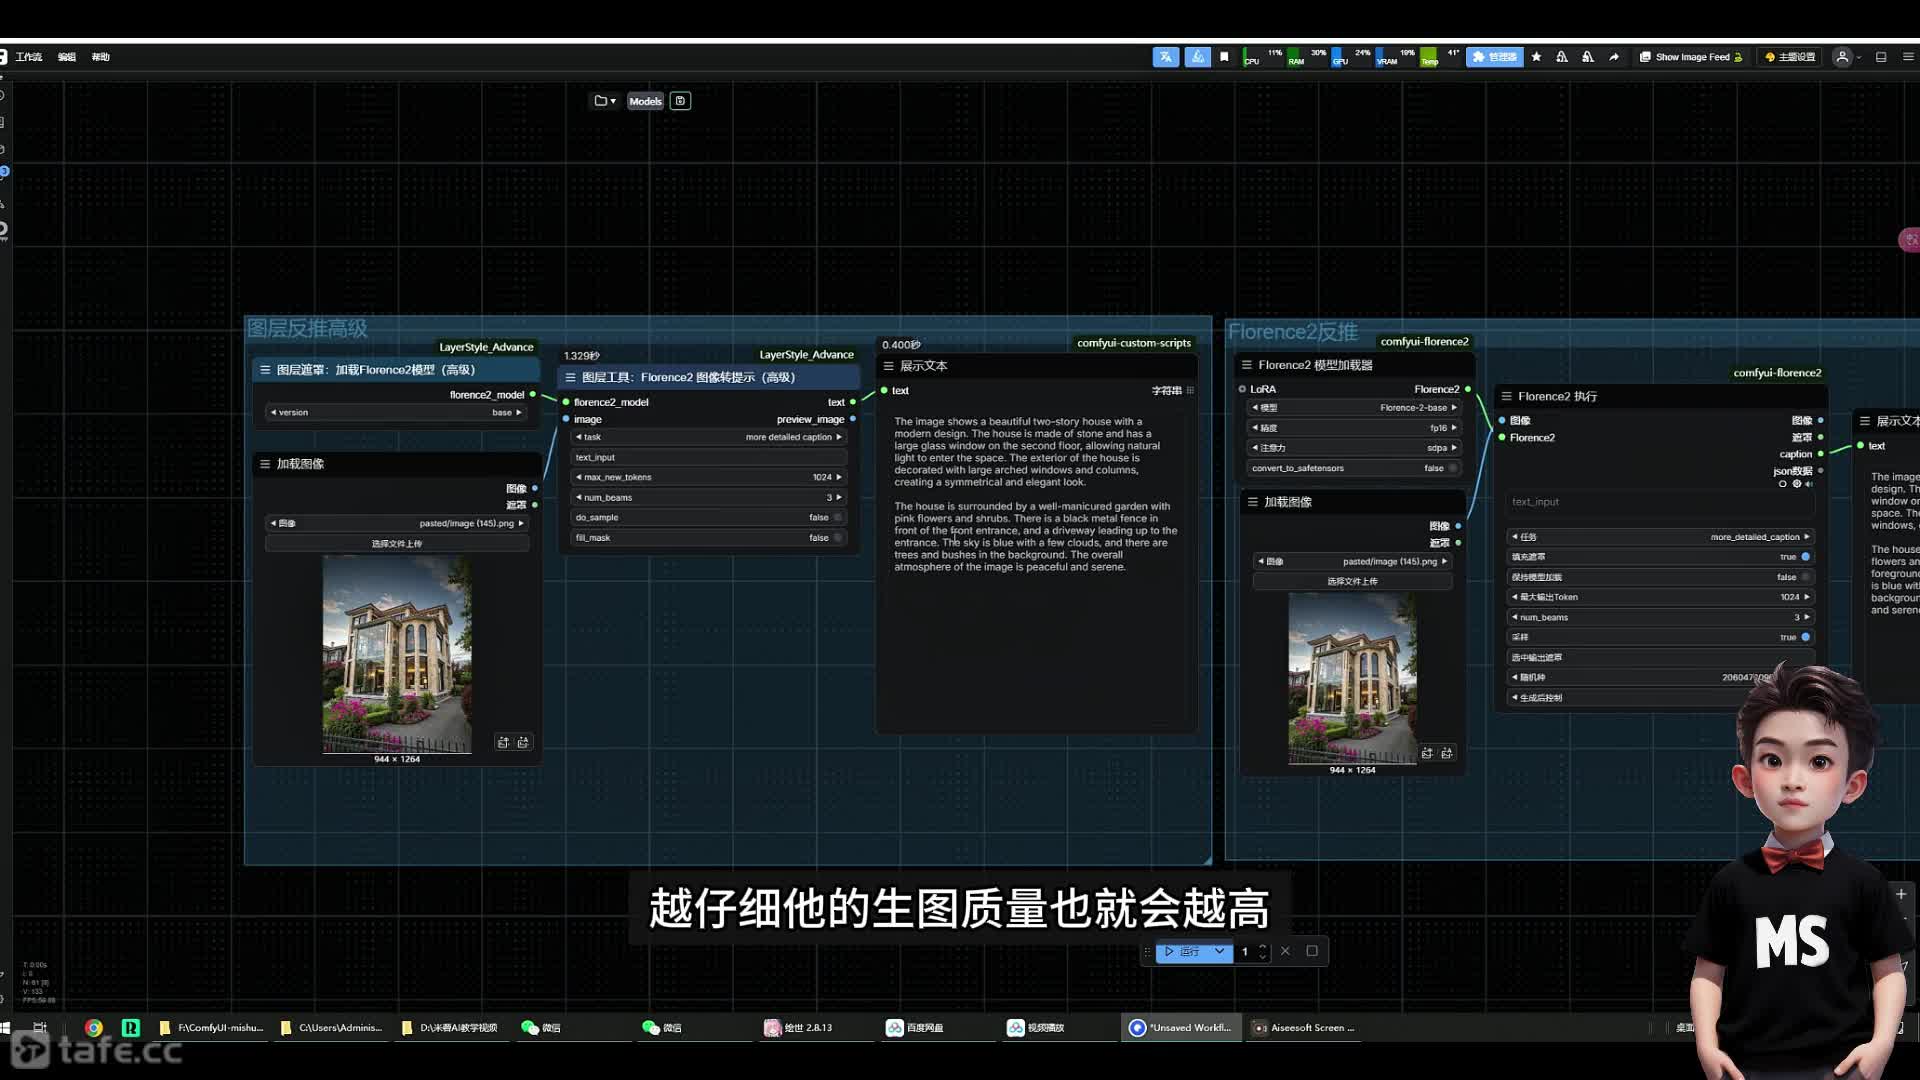Open the version base dropdown in the LayerStyle Florence2 loader
Viewport: 1920px width, 1080px height.
point(396,412)
